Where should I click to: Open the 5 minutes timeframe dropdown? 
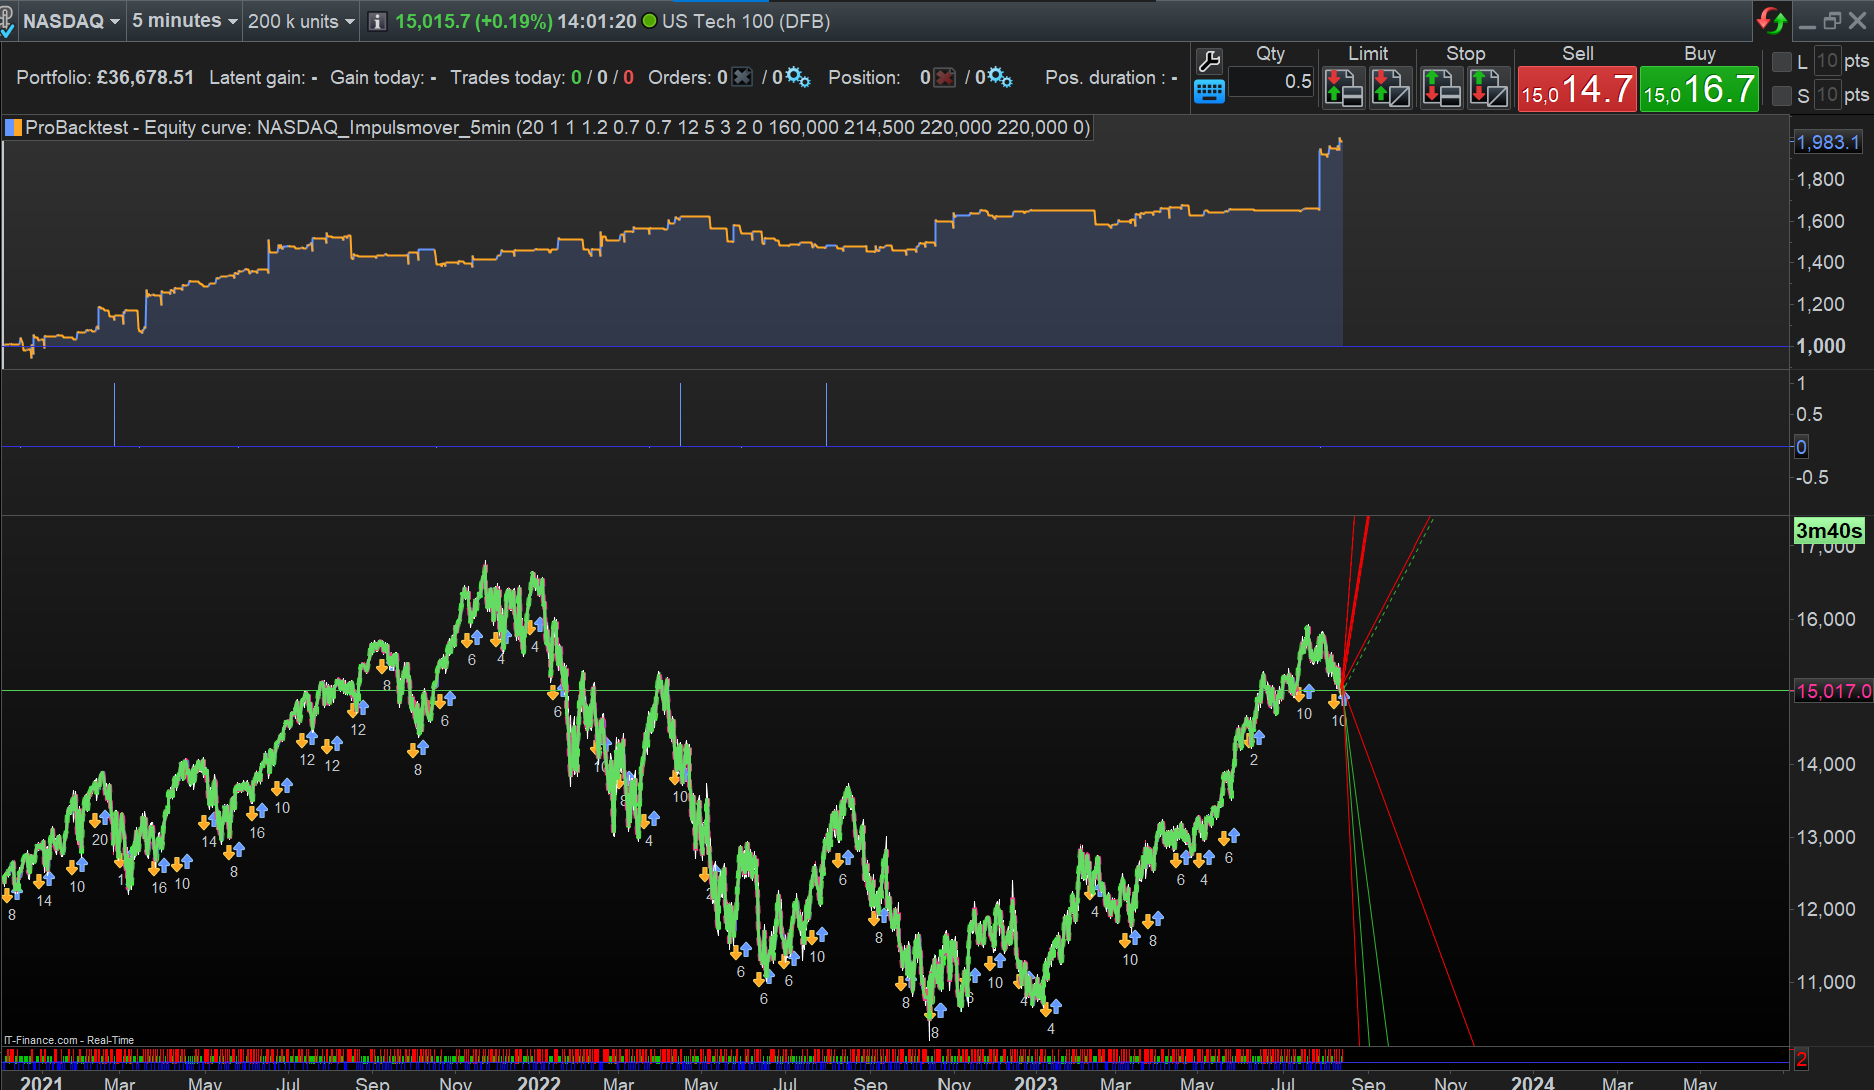tap(185, 21)
